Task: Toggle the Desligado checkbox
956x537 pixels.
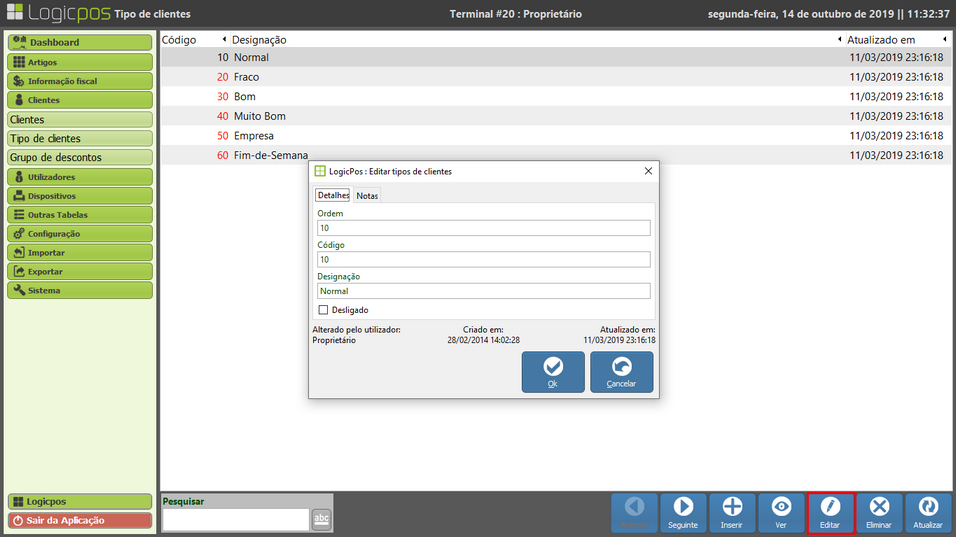Action: (x=323, y=310)
